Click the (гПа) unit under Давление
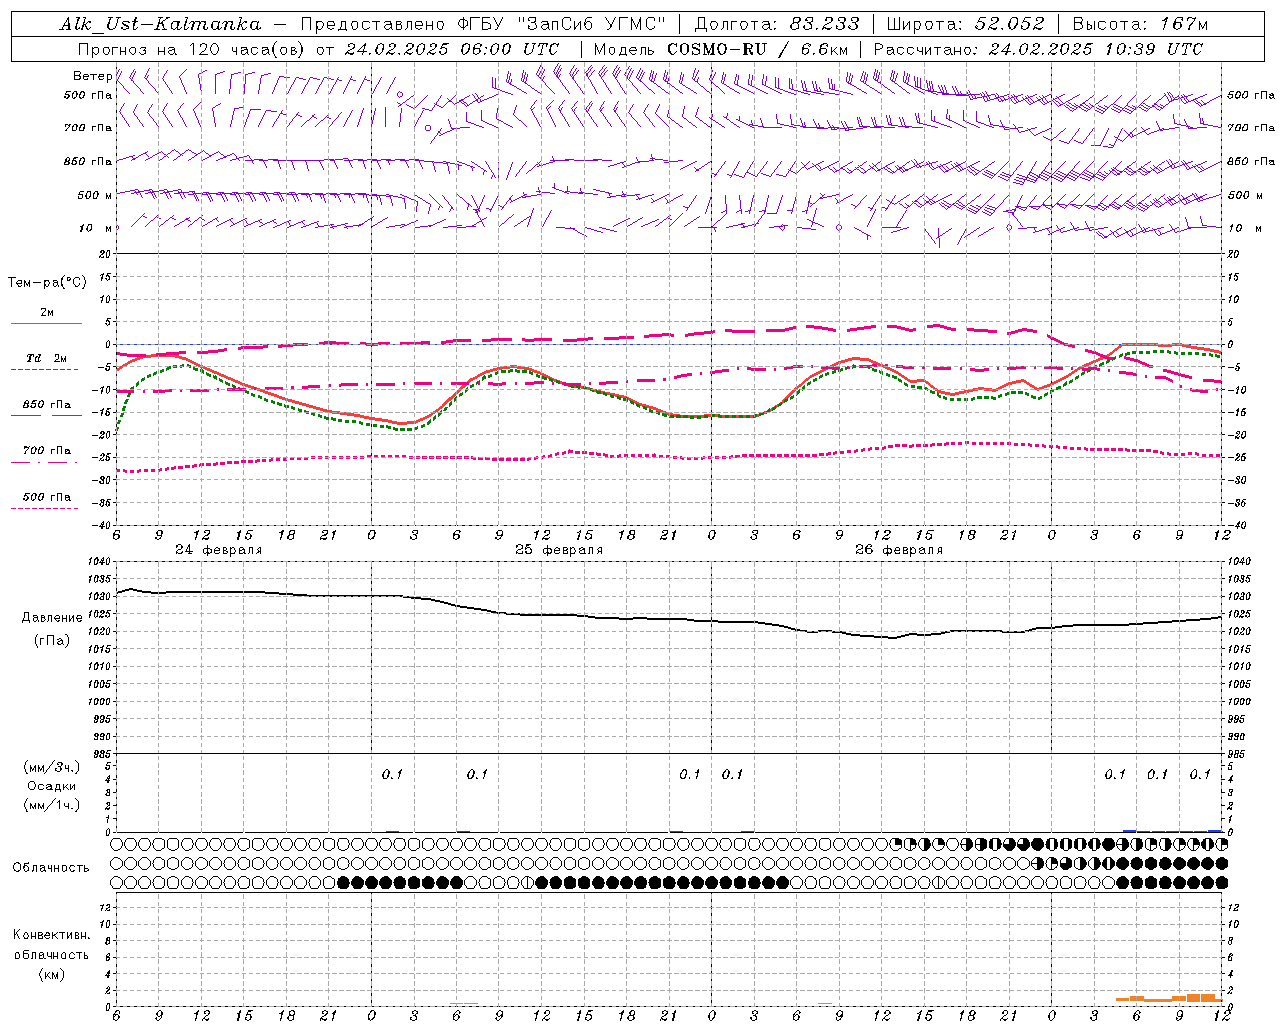The height and width of the screenshot is (1024, 1280). [x=50, y=641]
